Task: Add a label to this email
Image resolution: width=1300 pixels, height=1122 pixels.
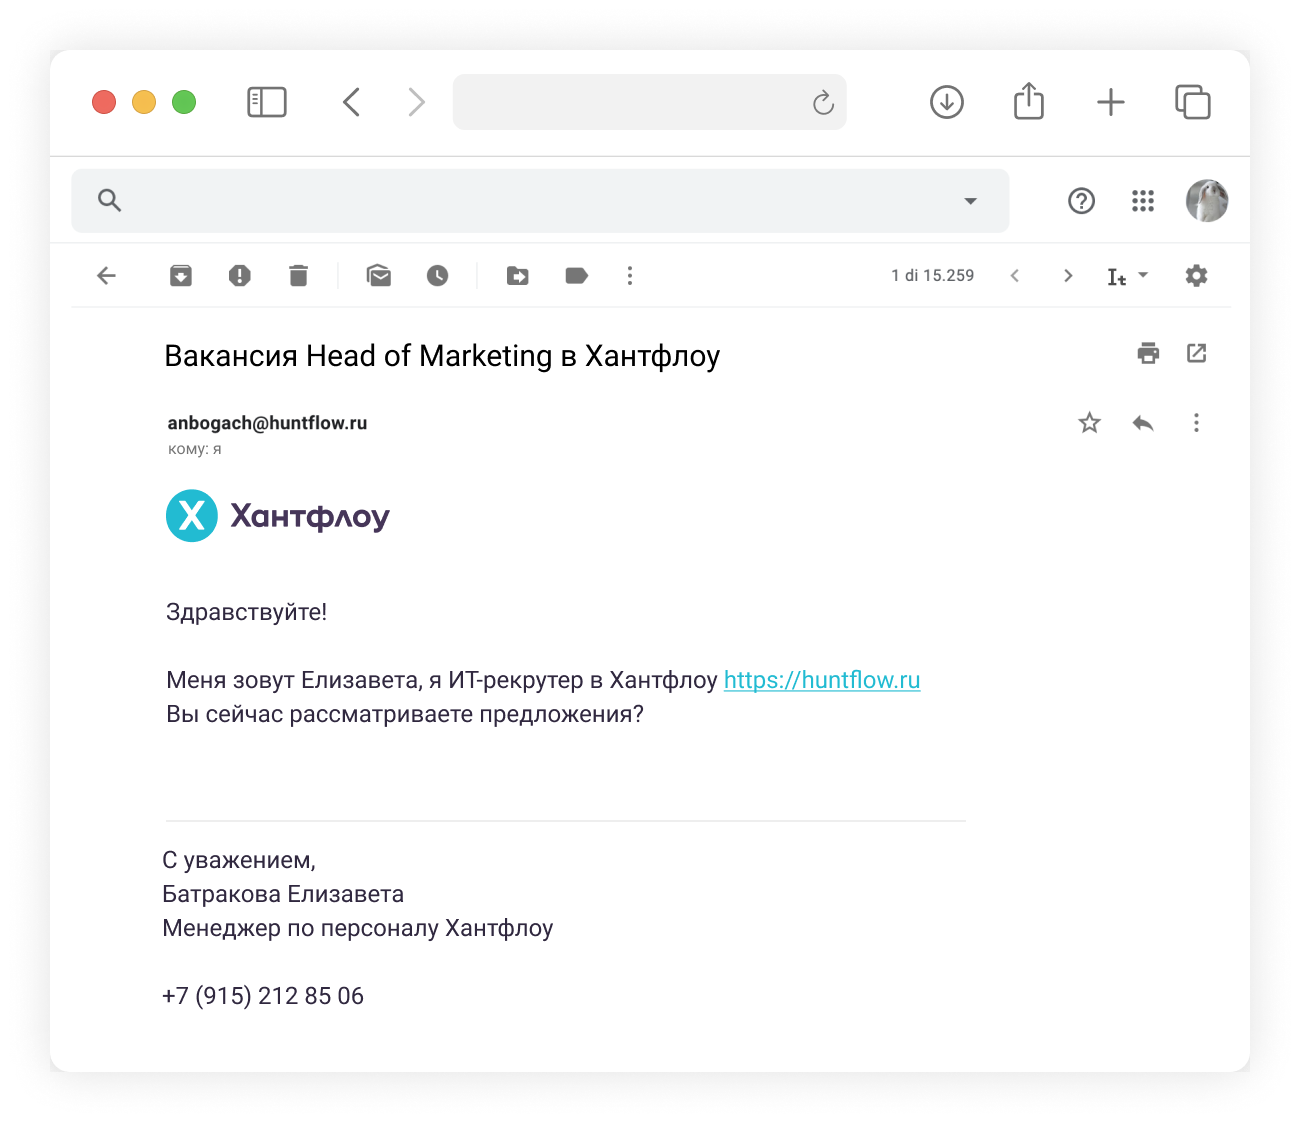Action: (x=576, y=276)
